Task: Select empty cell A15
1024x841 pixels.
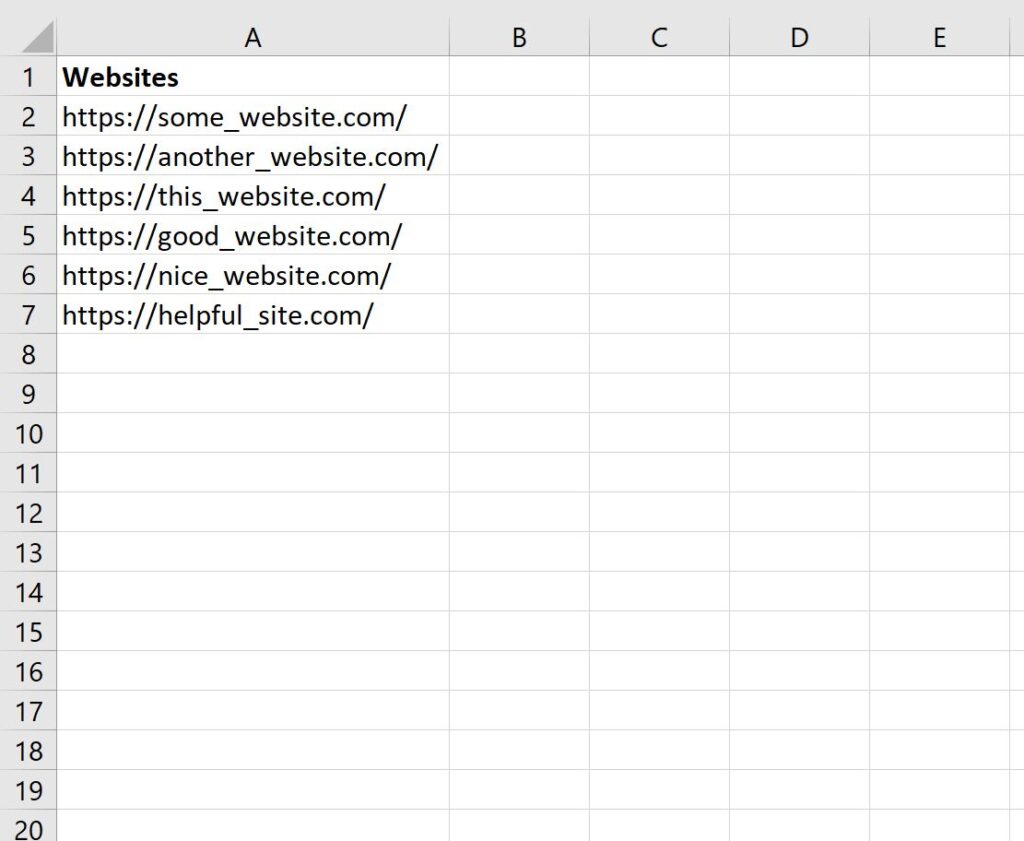Action: pos(253,632)
